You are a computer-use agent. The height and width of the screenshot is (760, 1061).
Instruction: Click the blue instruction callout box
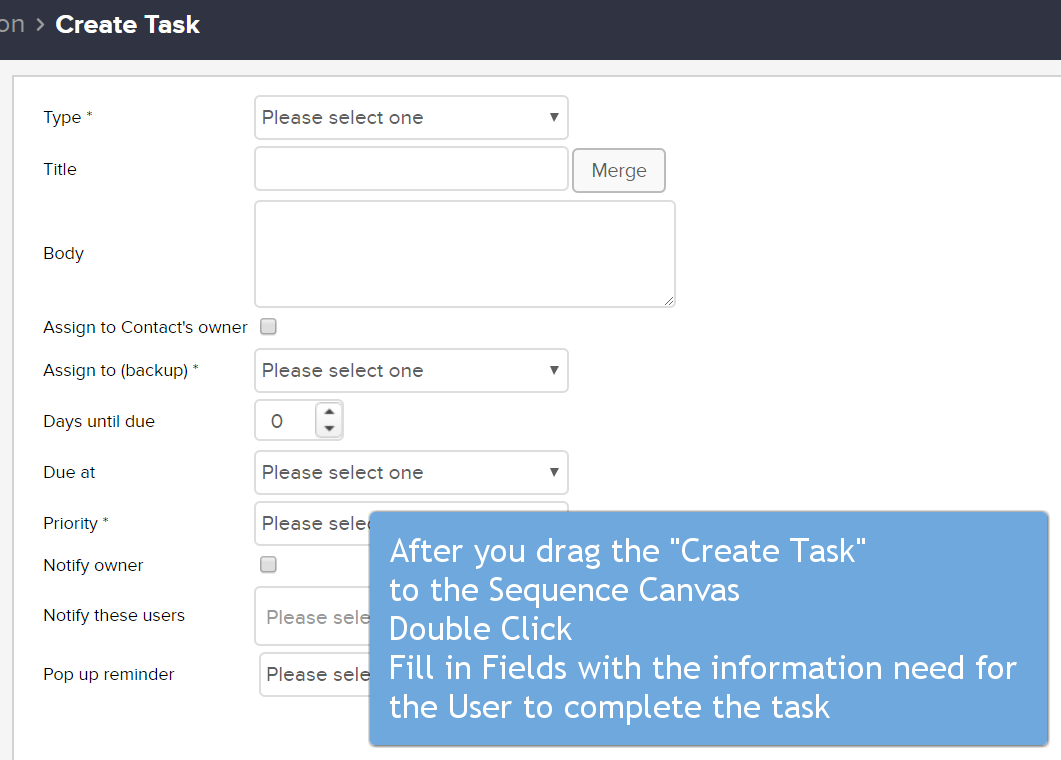click(x=708, y=628)
